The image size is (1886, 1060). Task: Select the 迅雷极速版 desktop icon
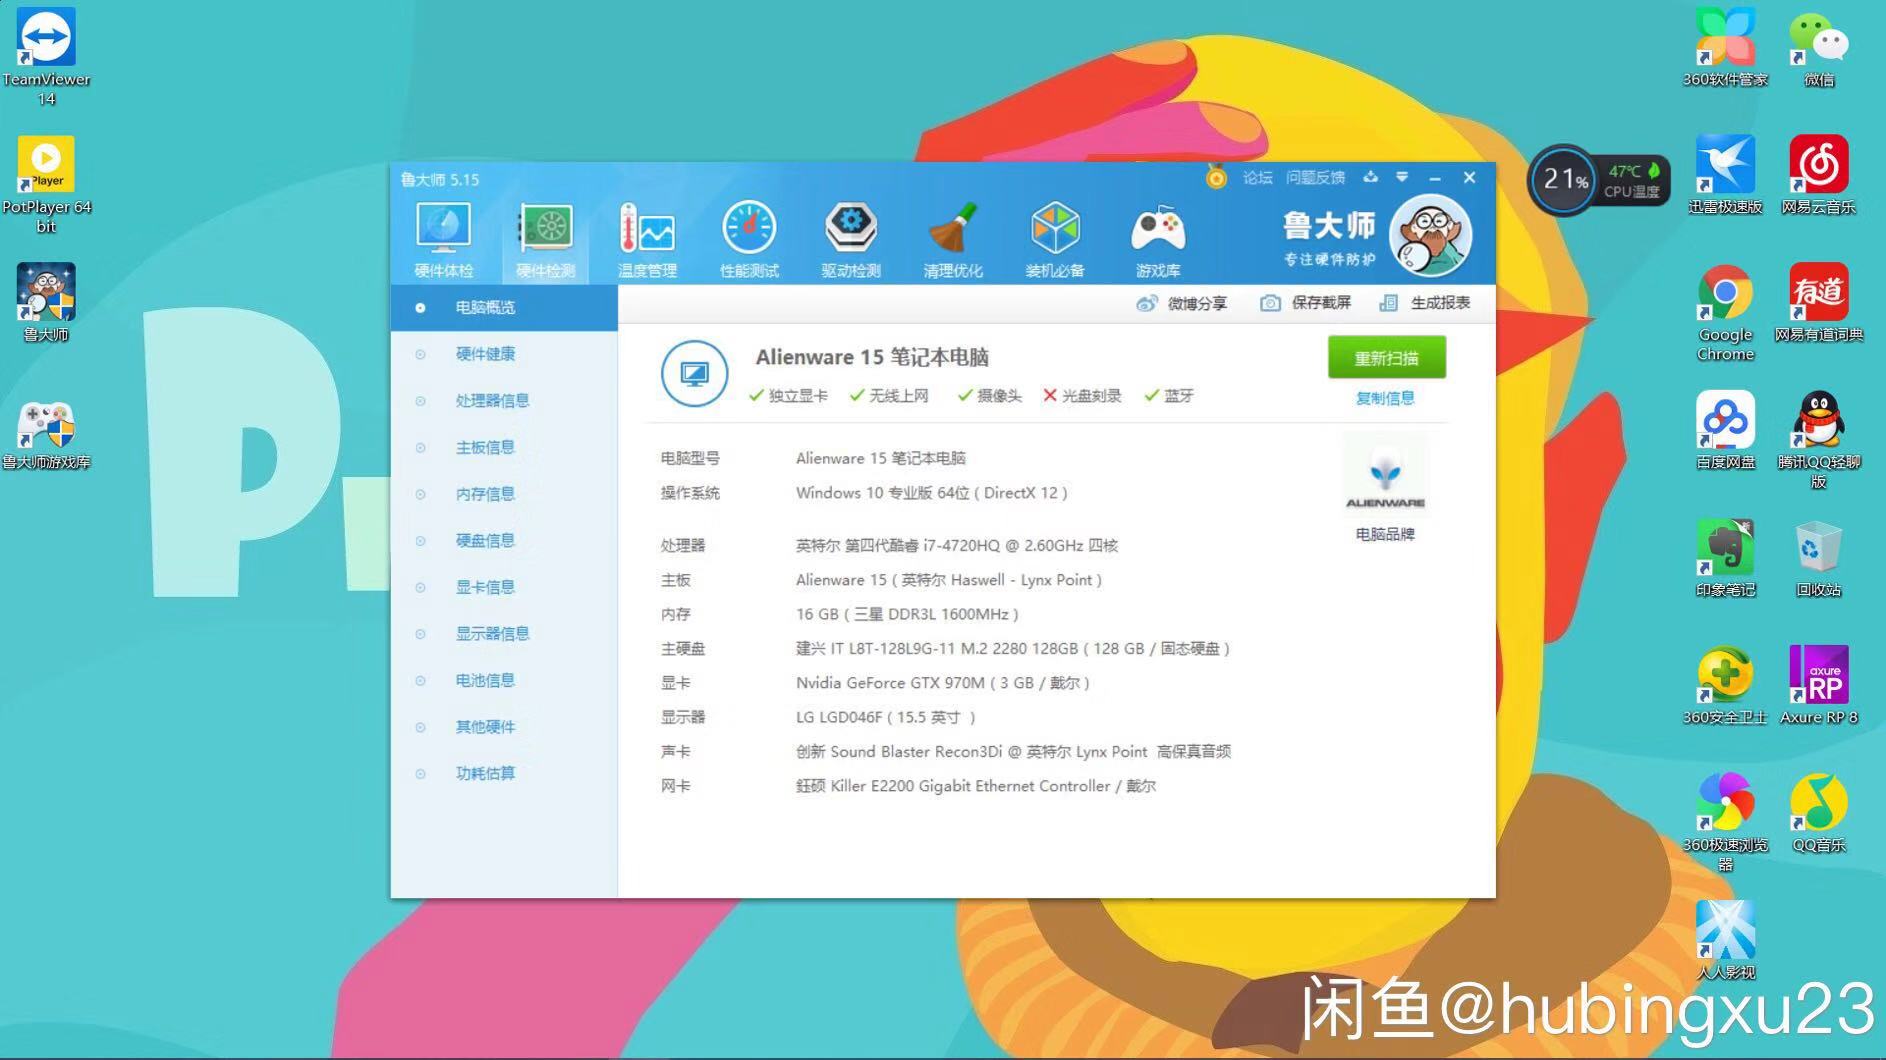point(1725,175)
